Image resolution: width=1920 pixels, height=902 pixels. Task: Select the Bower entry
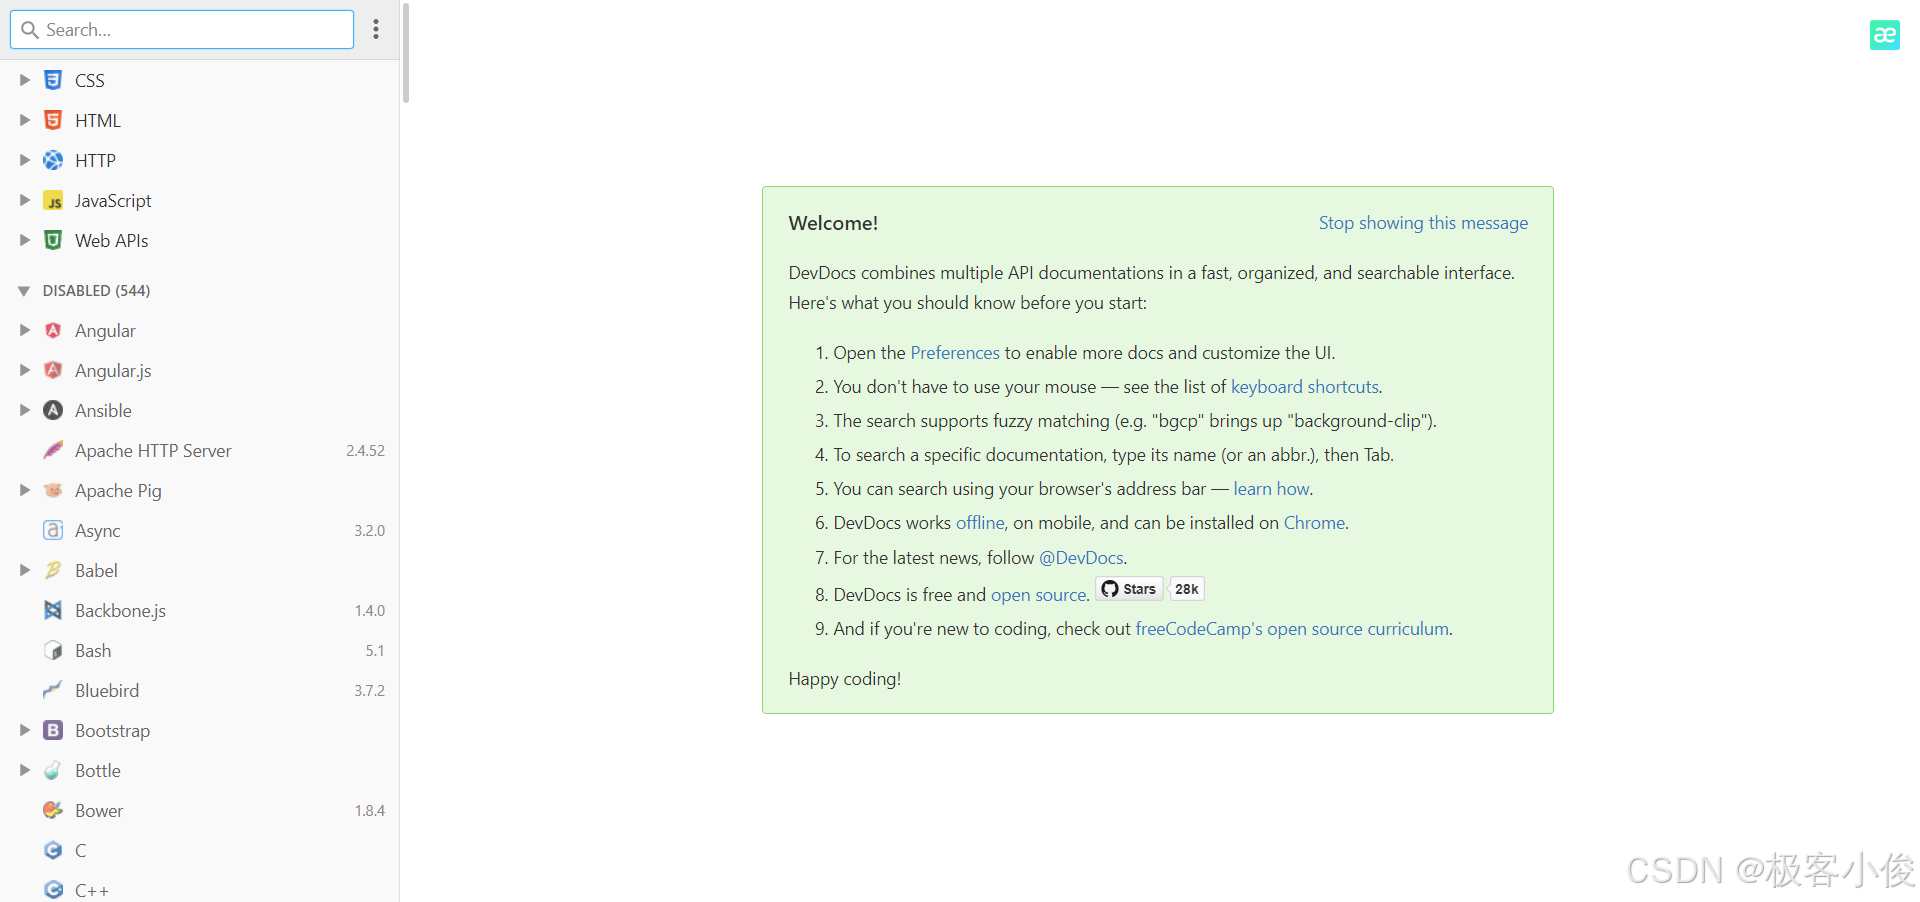[x=200, y=810]
